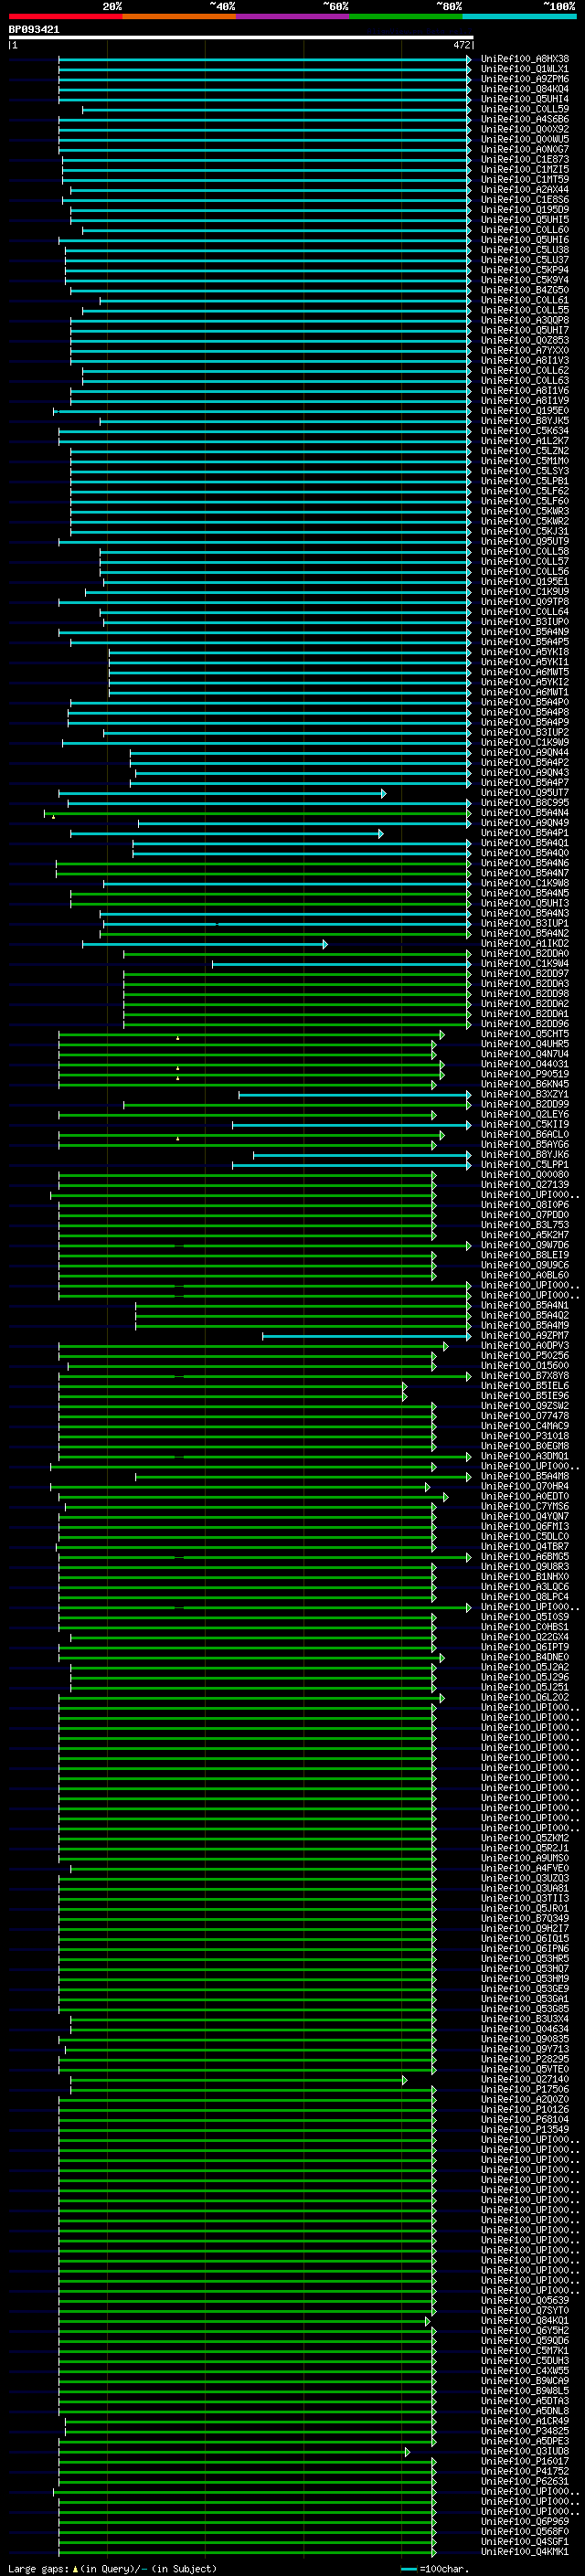Open the UniRef100_A8HX38 hit label

[525, 59]
